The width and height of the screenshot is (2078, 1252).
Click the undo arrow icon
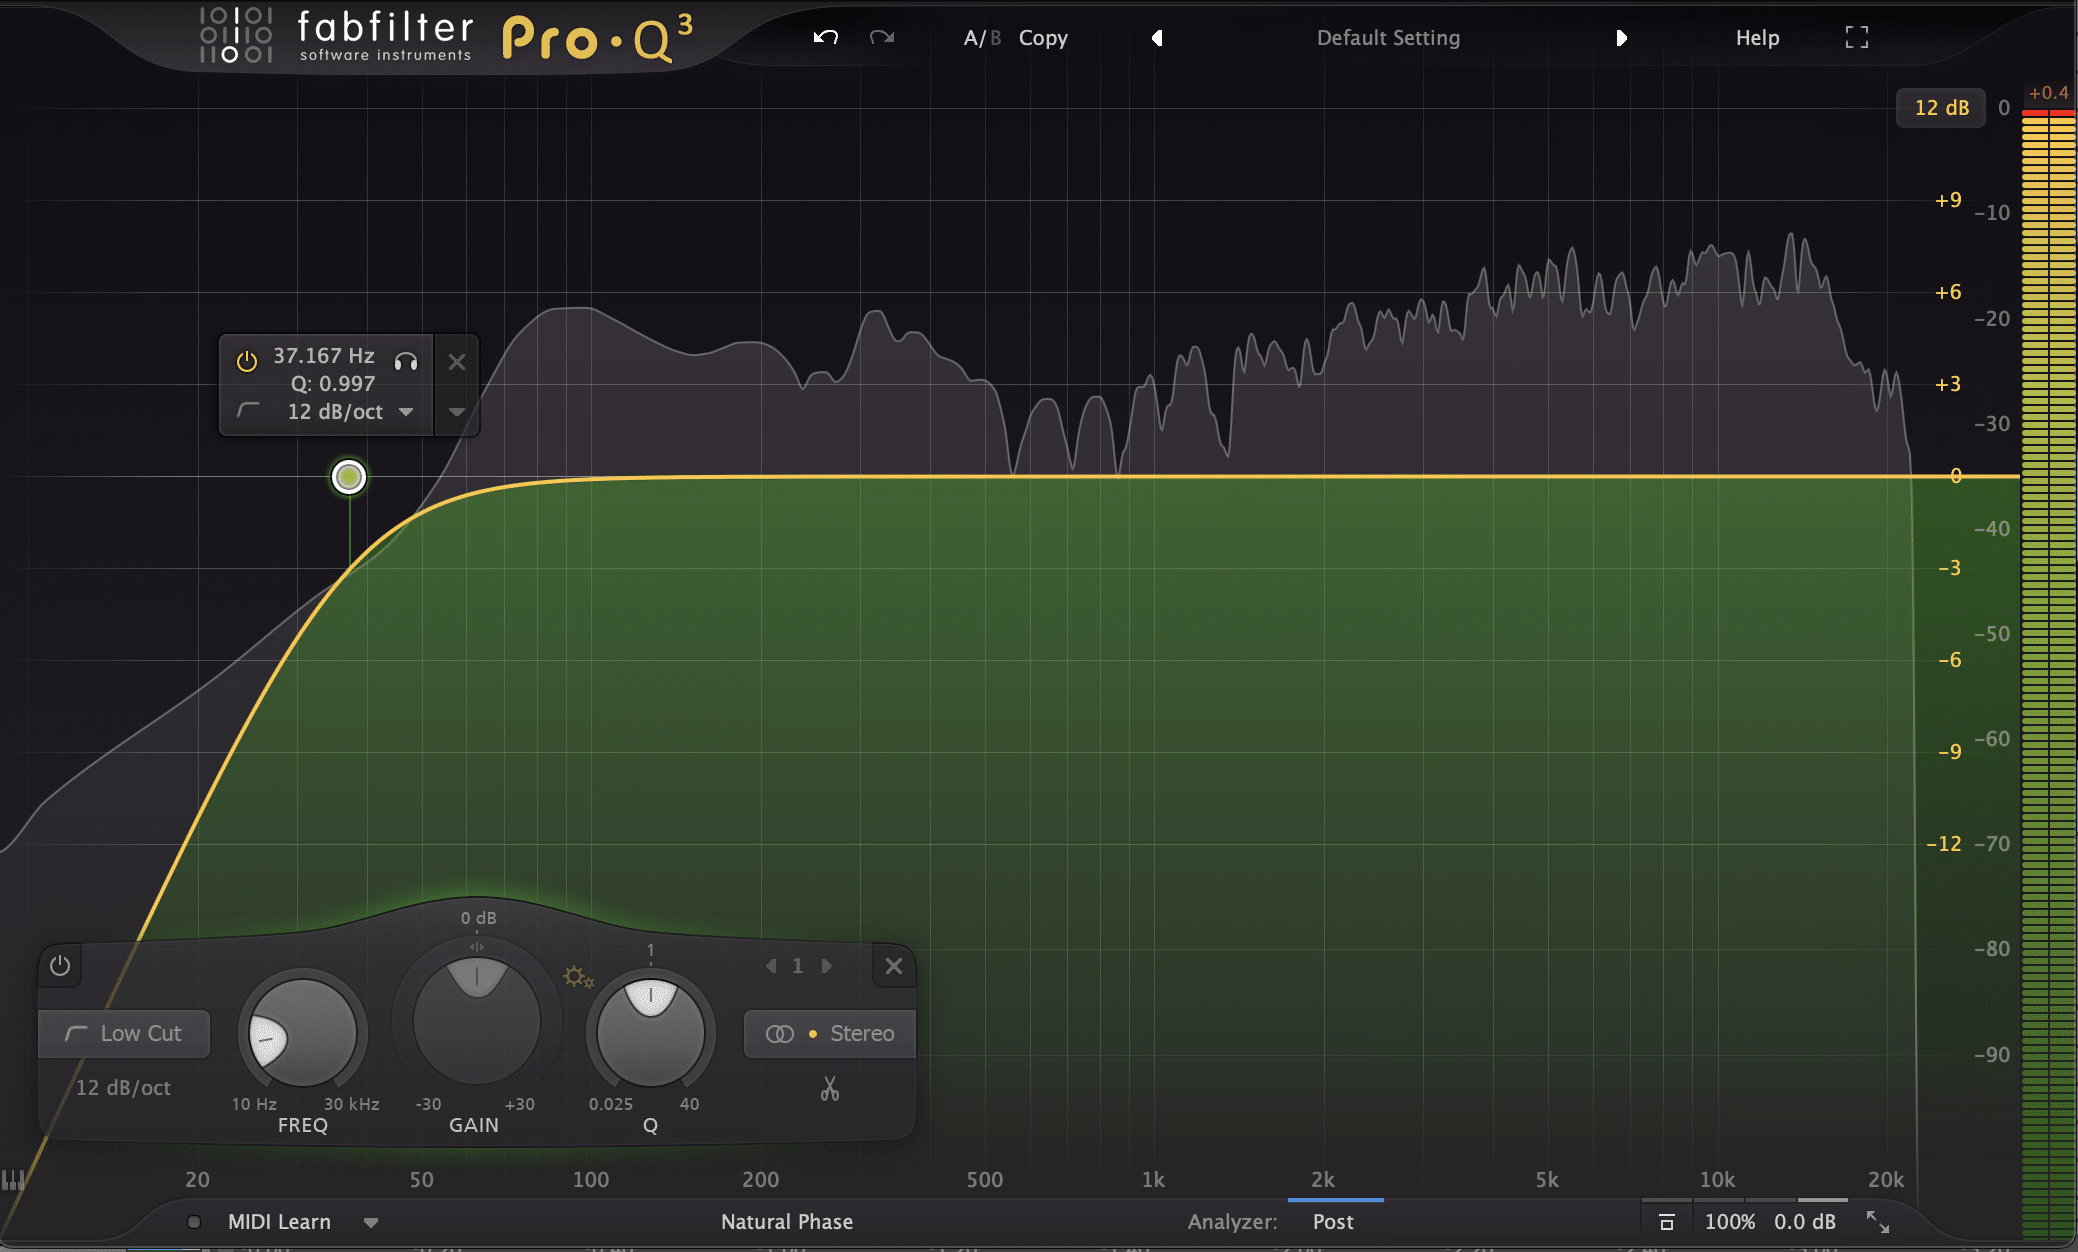(x=825, y=38)
